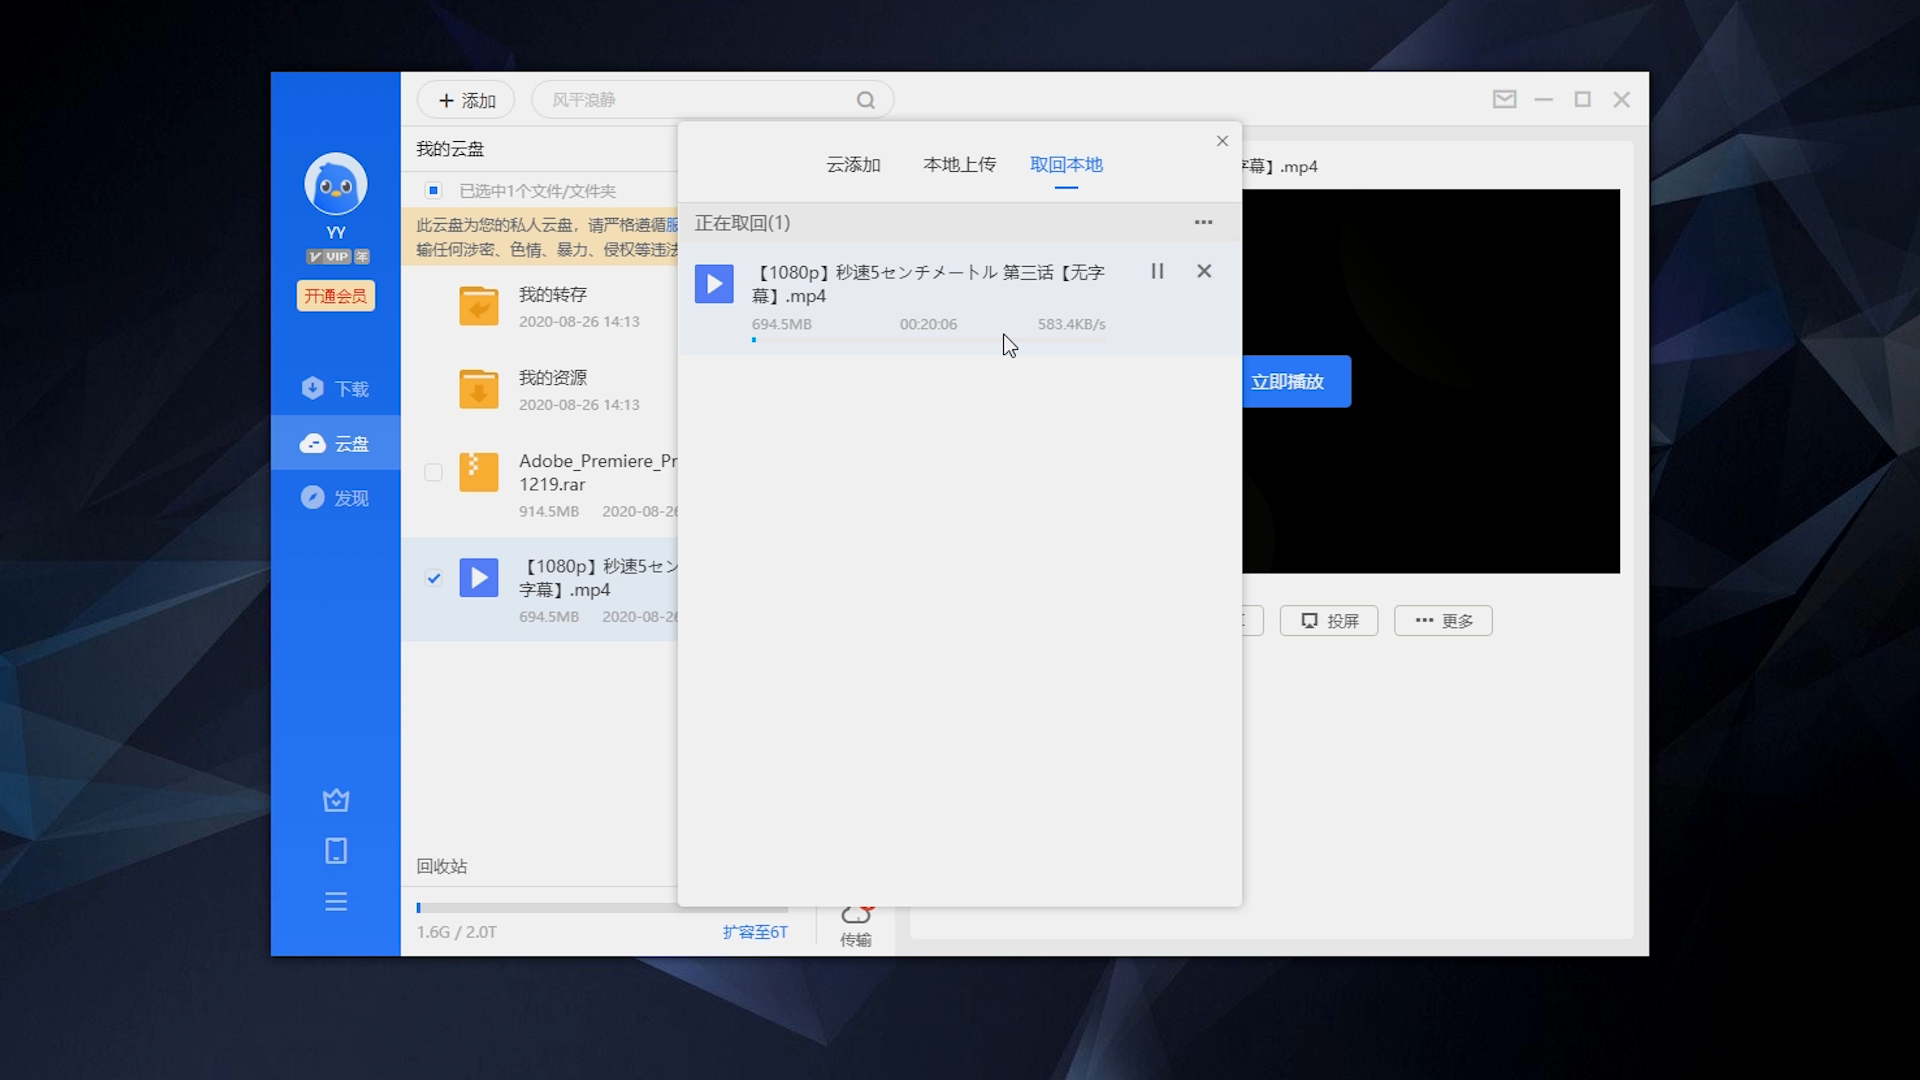Viewport: 1920px width, 1080px height.
Task: Minimize the application window
Action: 1544,99
